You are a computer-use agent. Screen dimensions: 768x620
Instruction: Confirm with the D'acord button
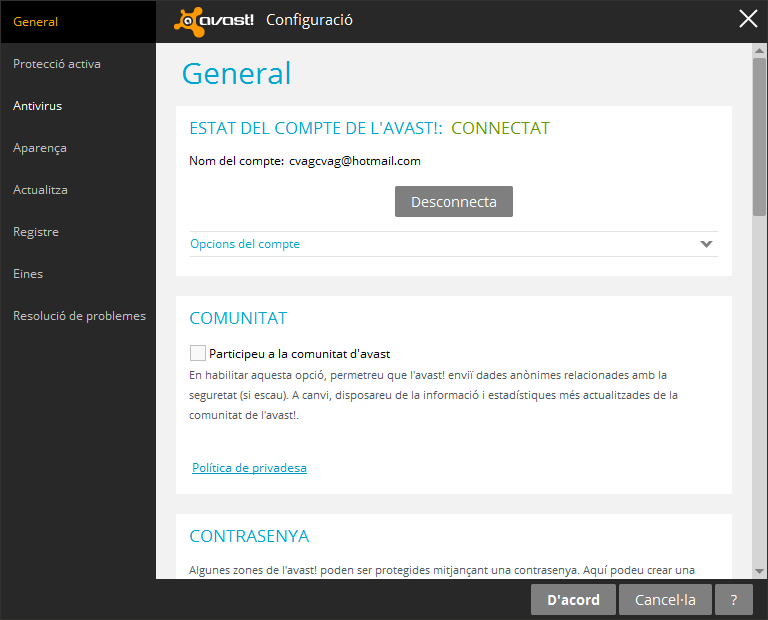coord(573,599)
